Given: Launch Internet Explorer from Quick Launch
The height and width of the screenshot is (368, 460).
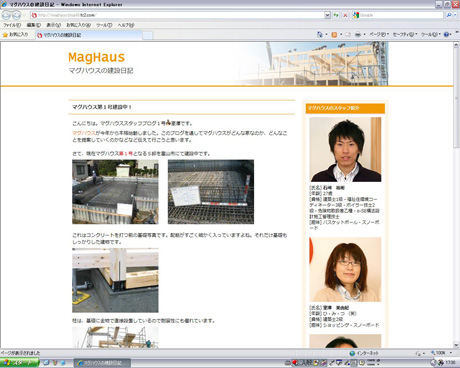Looking at the screenshot, I should pyautogui.click(x=62, y=362).
